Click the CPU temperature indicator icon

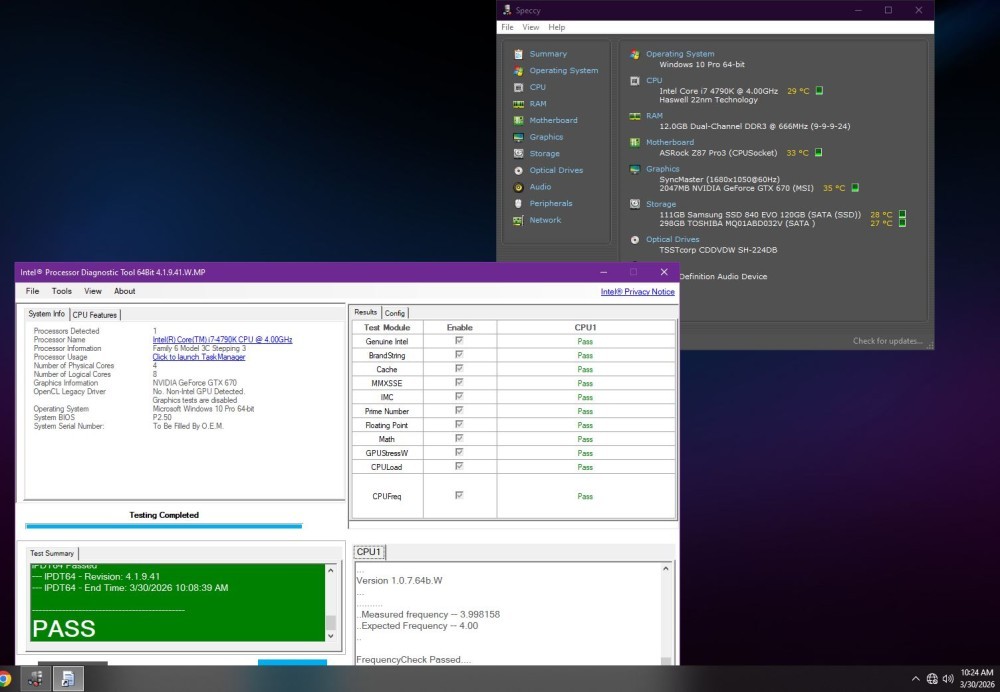tap(819, 91)
